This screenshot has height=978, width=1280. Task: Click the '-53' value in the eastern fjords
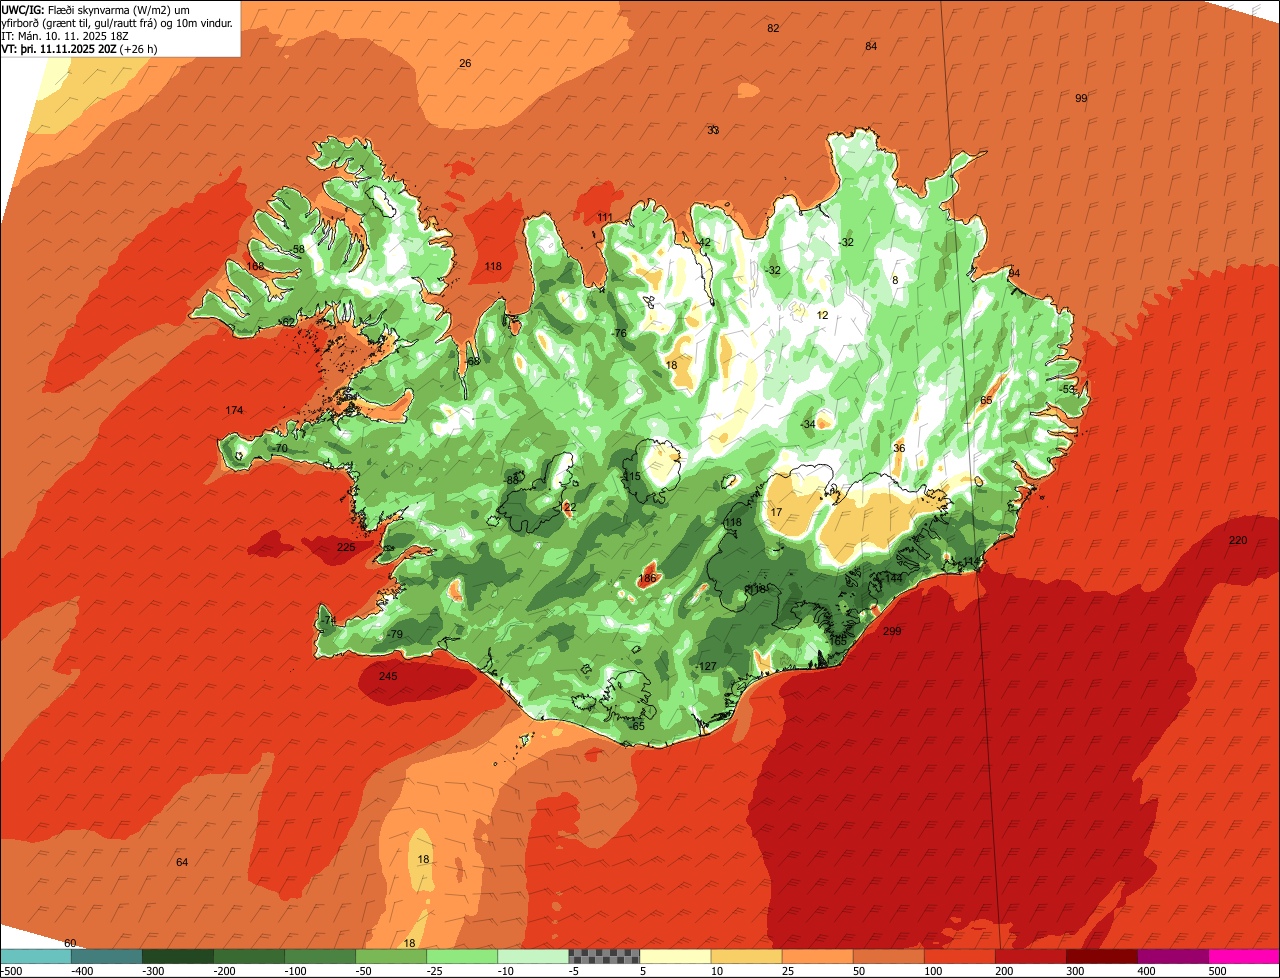[x=1067, y=389]
